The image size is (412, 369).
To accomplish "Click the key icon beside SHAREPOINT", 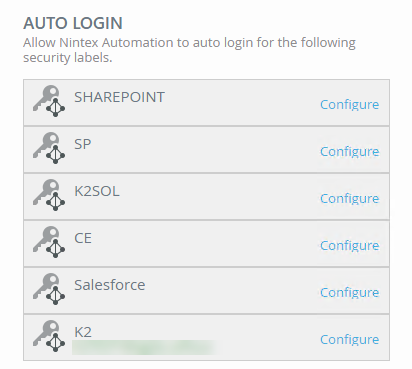I will 49,101.
